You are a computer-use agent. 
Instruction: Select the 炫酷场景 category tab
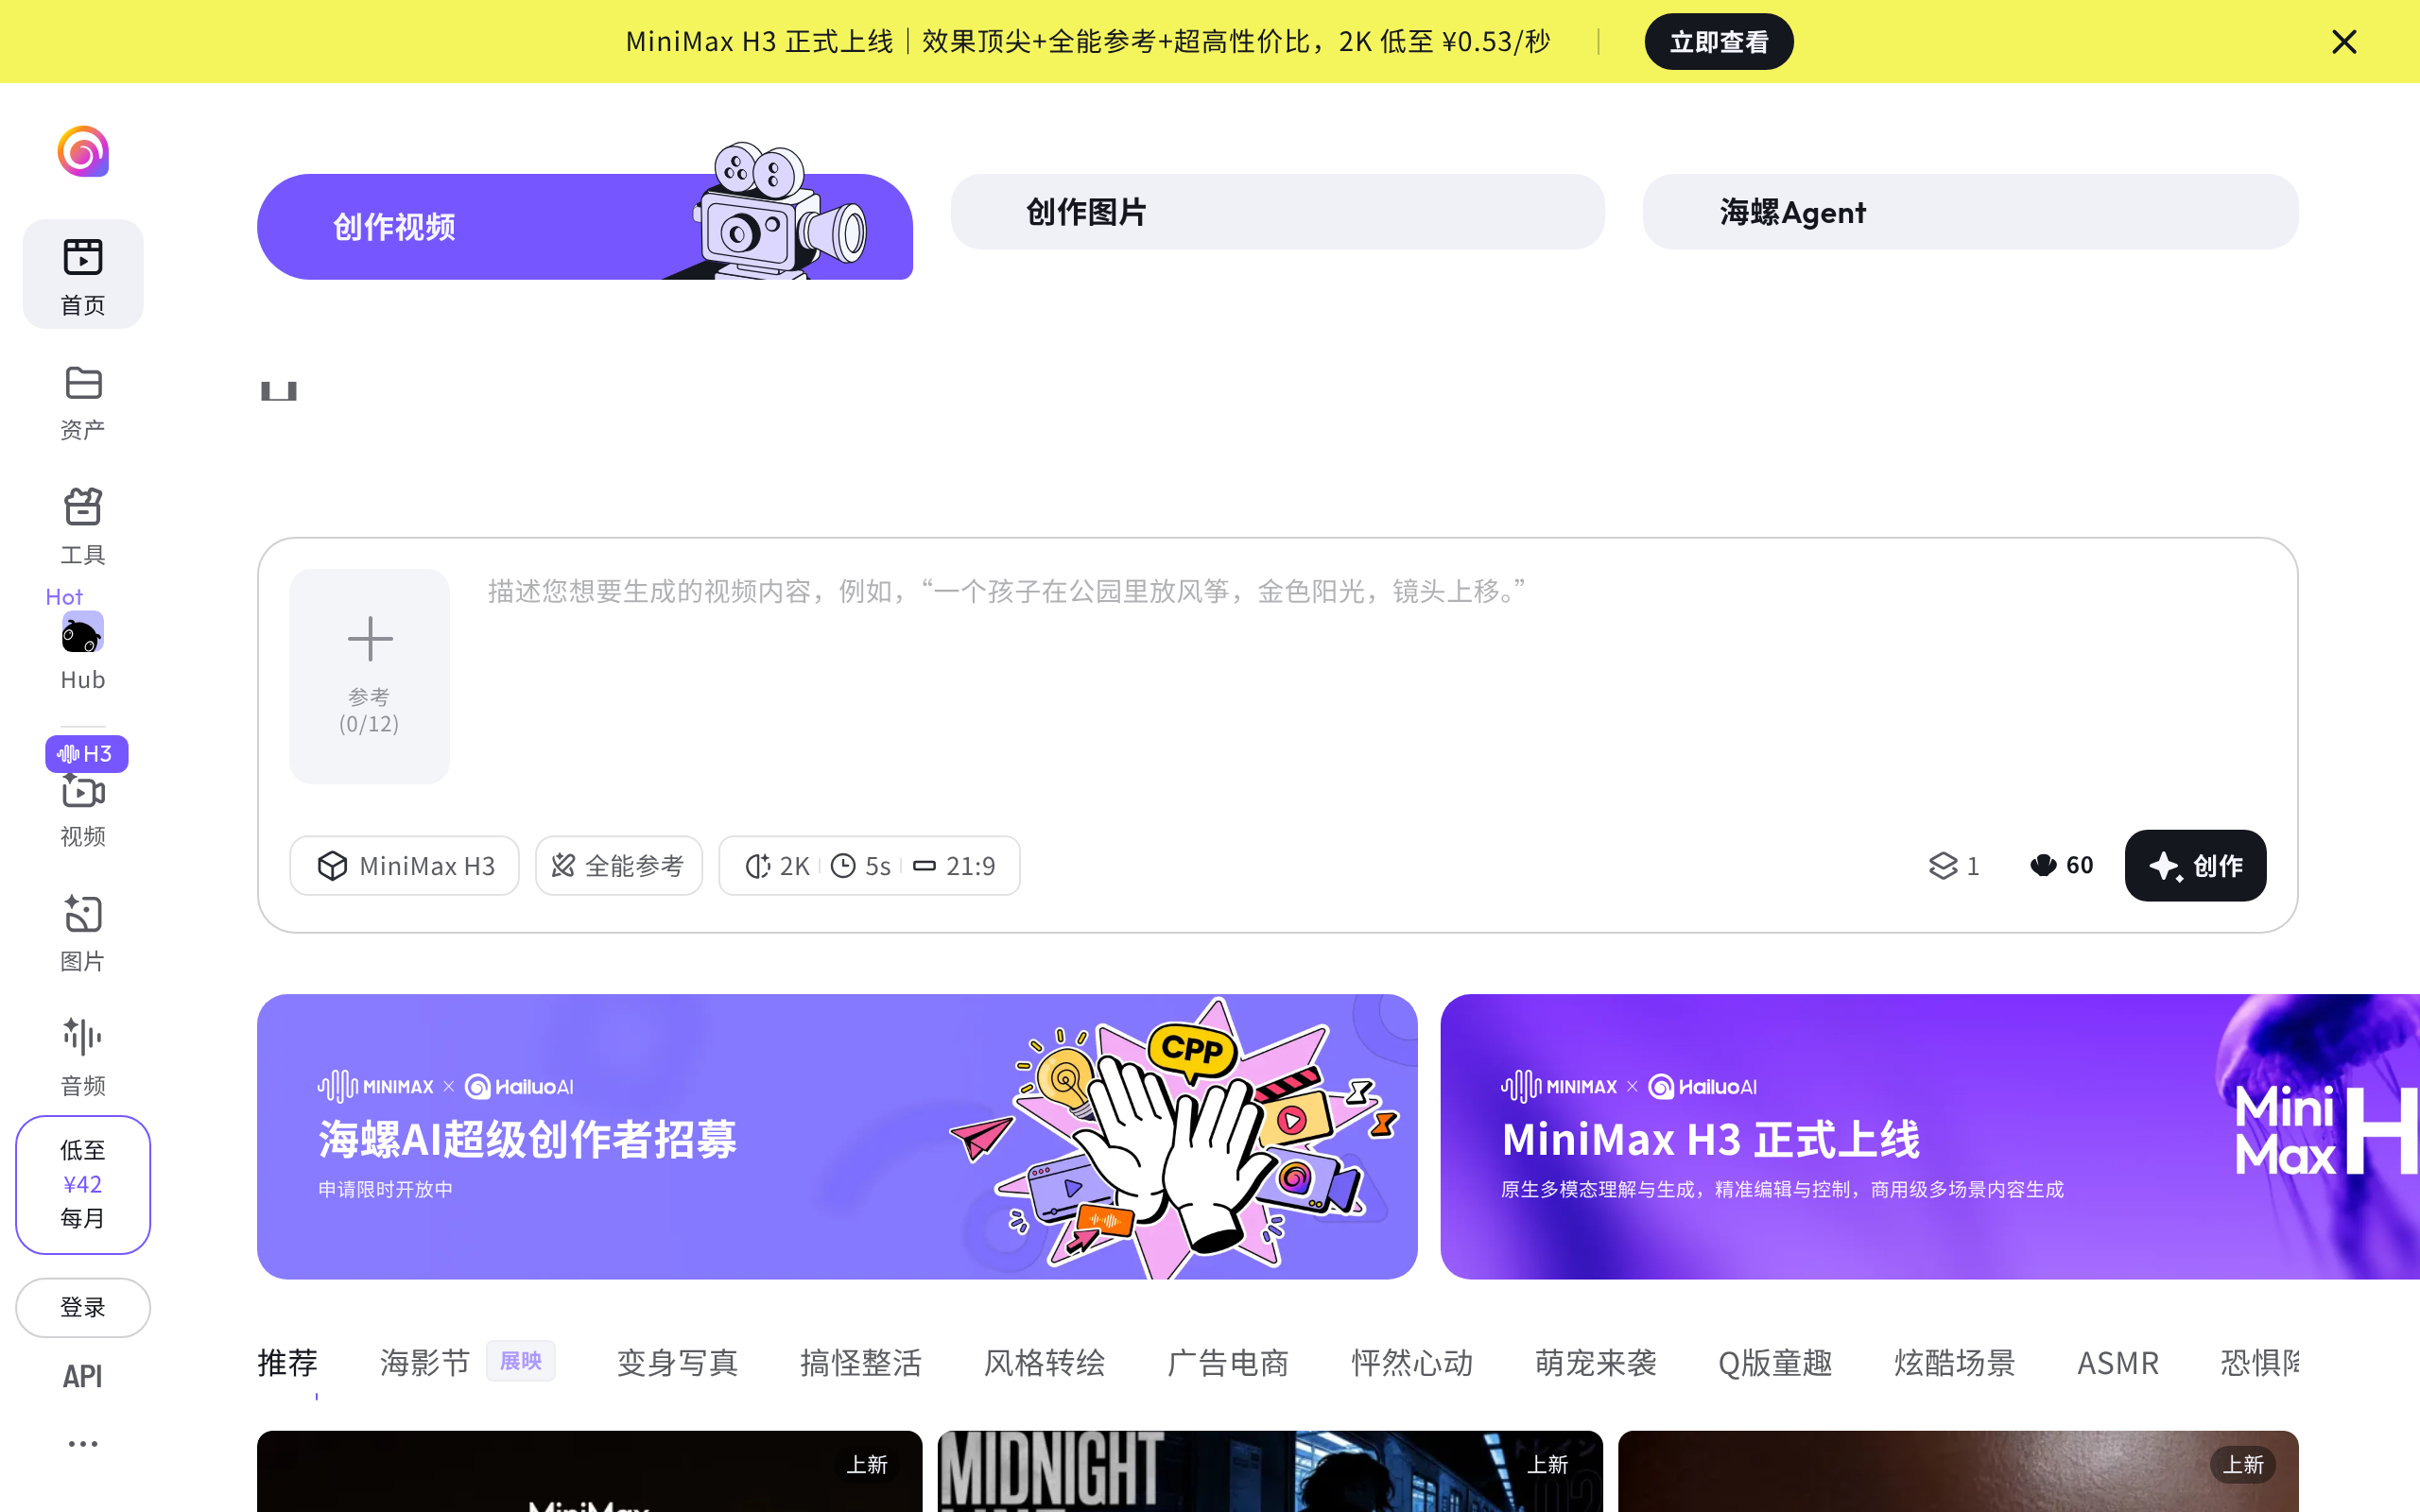[x=1954, y=1362]
